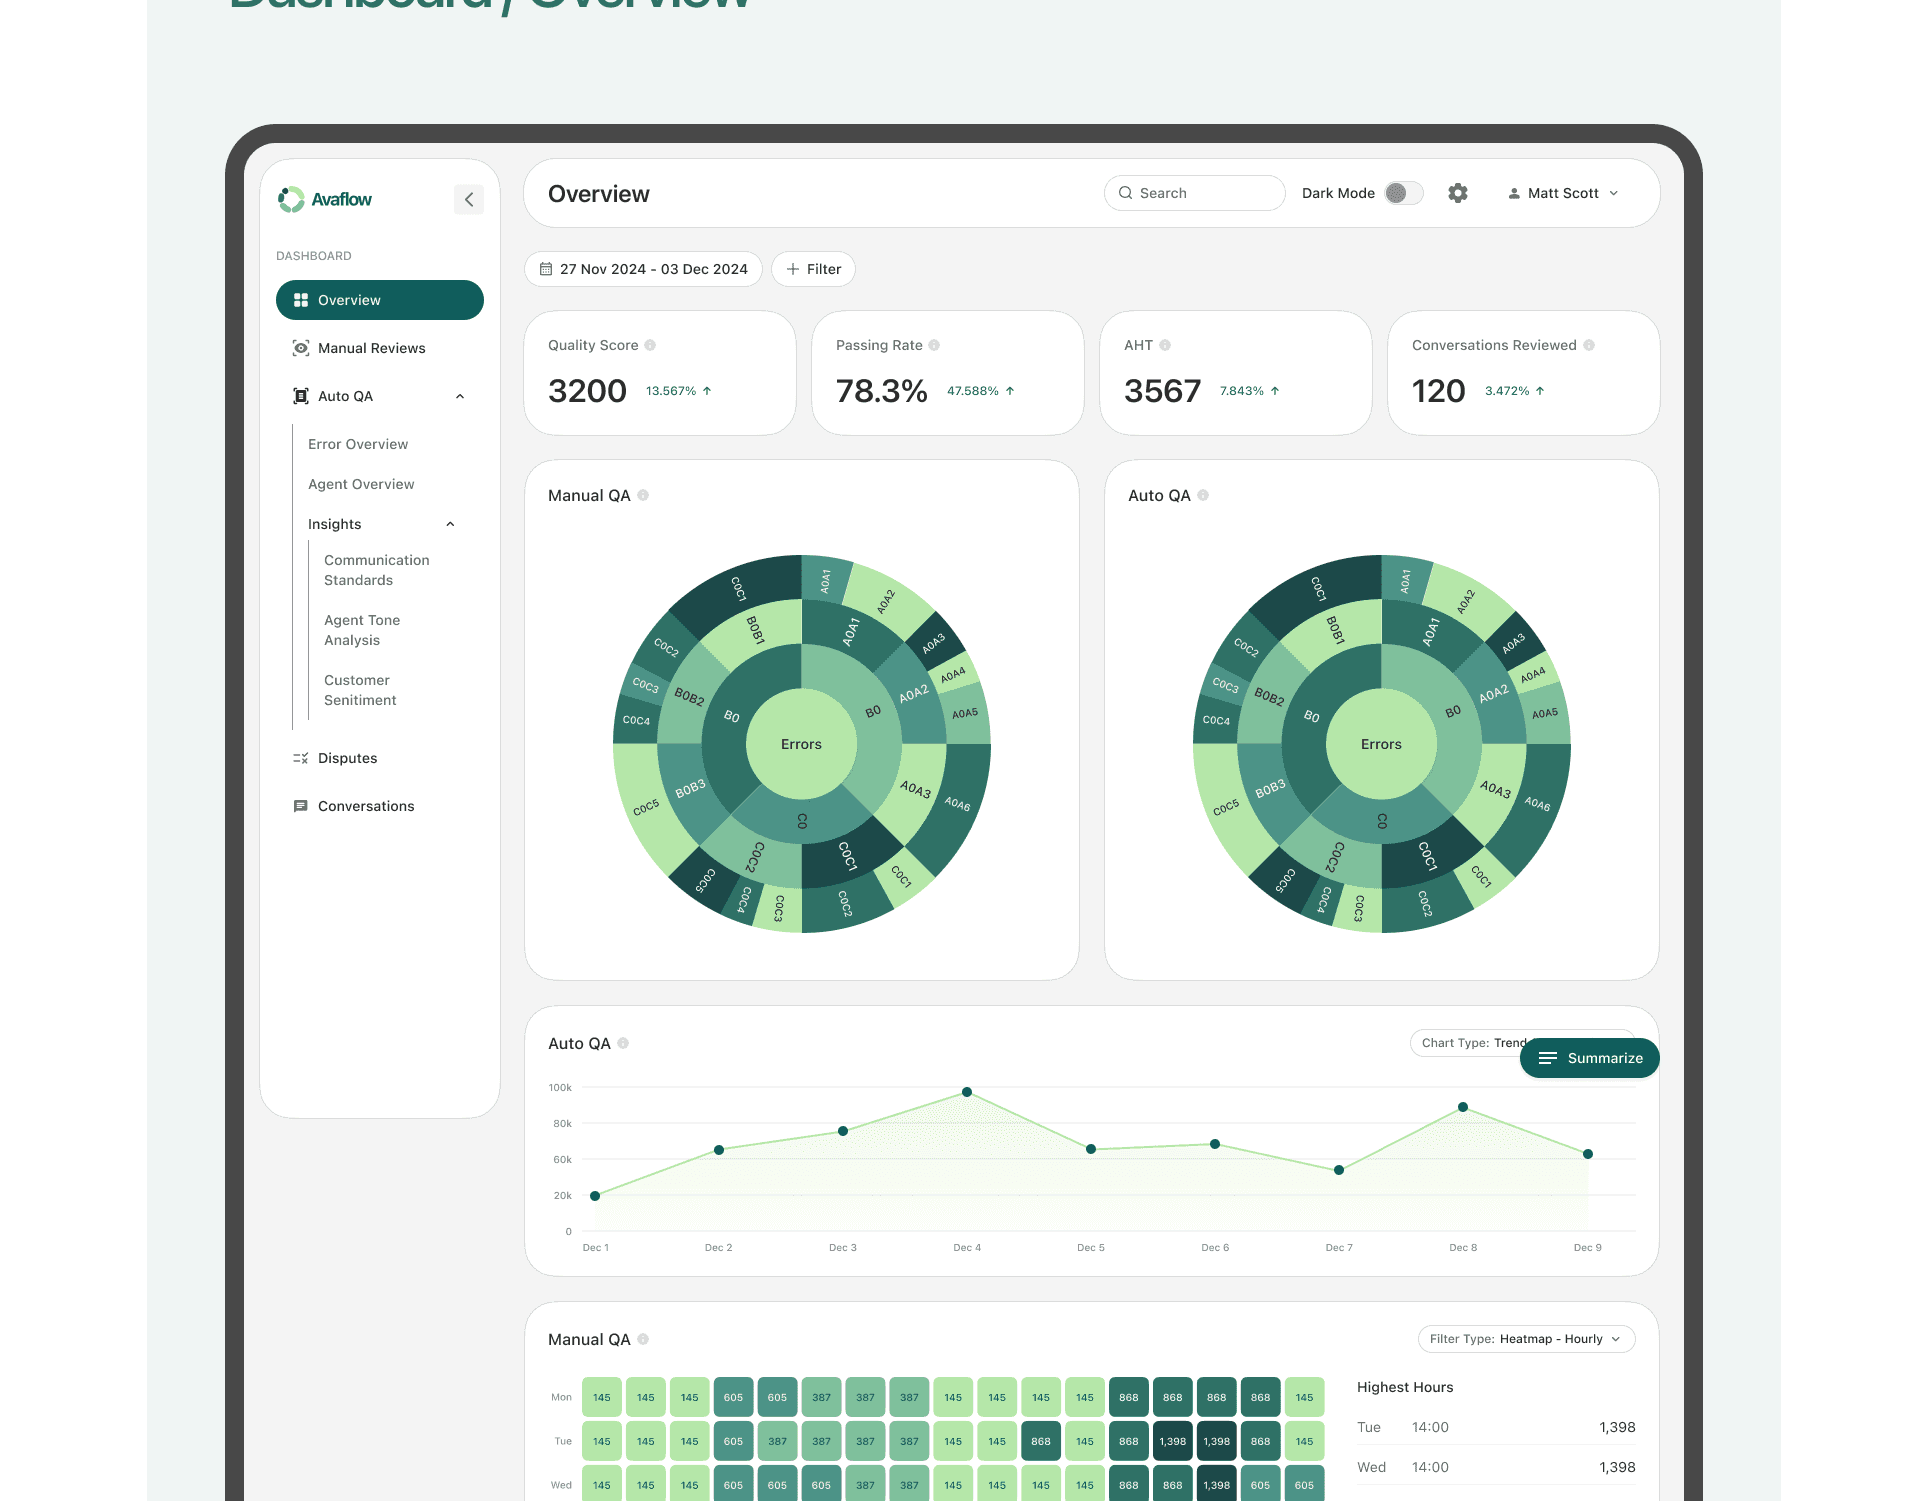Click the Quality Score info icon
Image resolution: width=1920 pixels, height=1501 pixels.
click(650, 345)
